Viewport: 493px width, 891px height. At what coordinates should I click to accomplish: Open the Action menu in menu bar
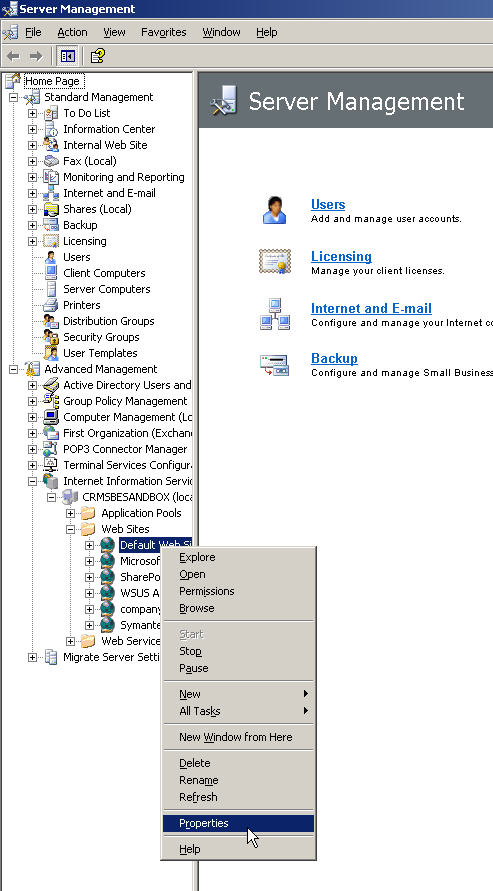[72, 32]
